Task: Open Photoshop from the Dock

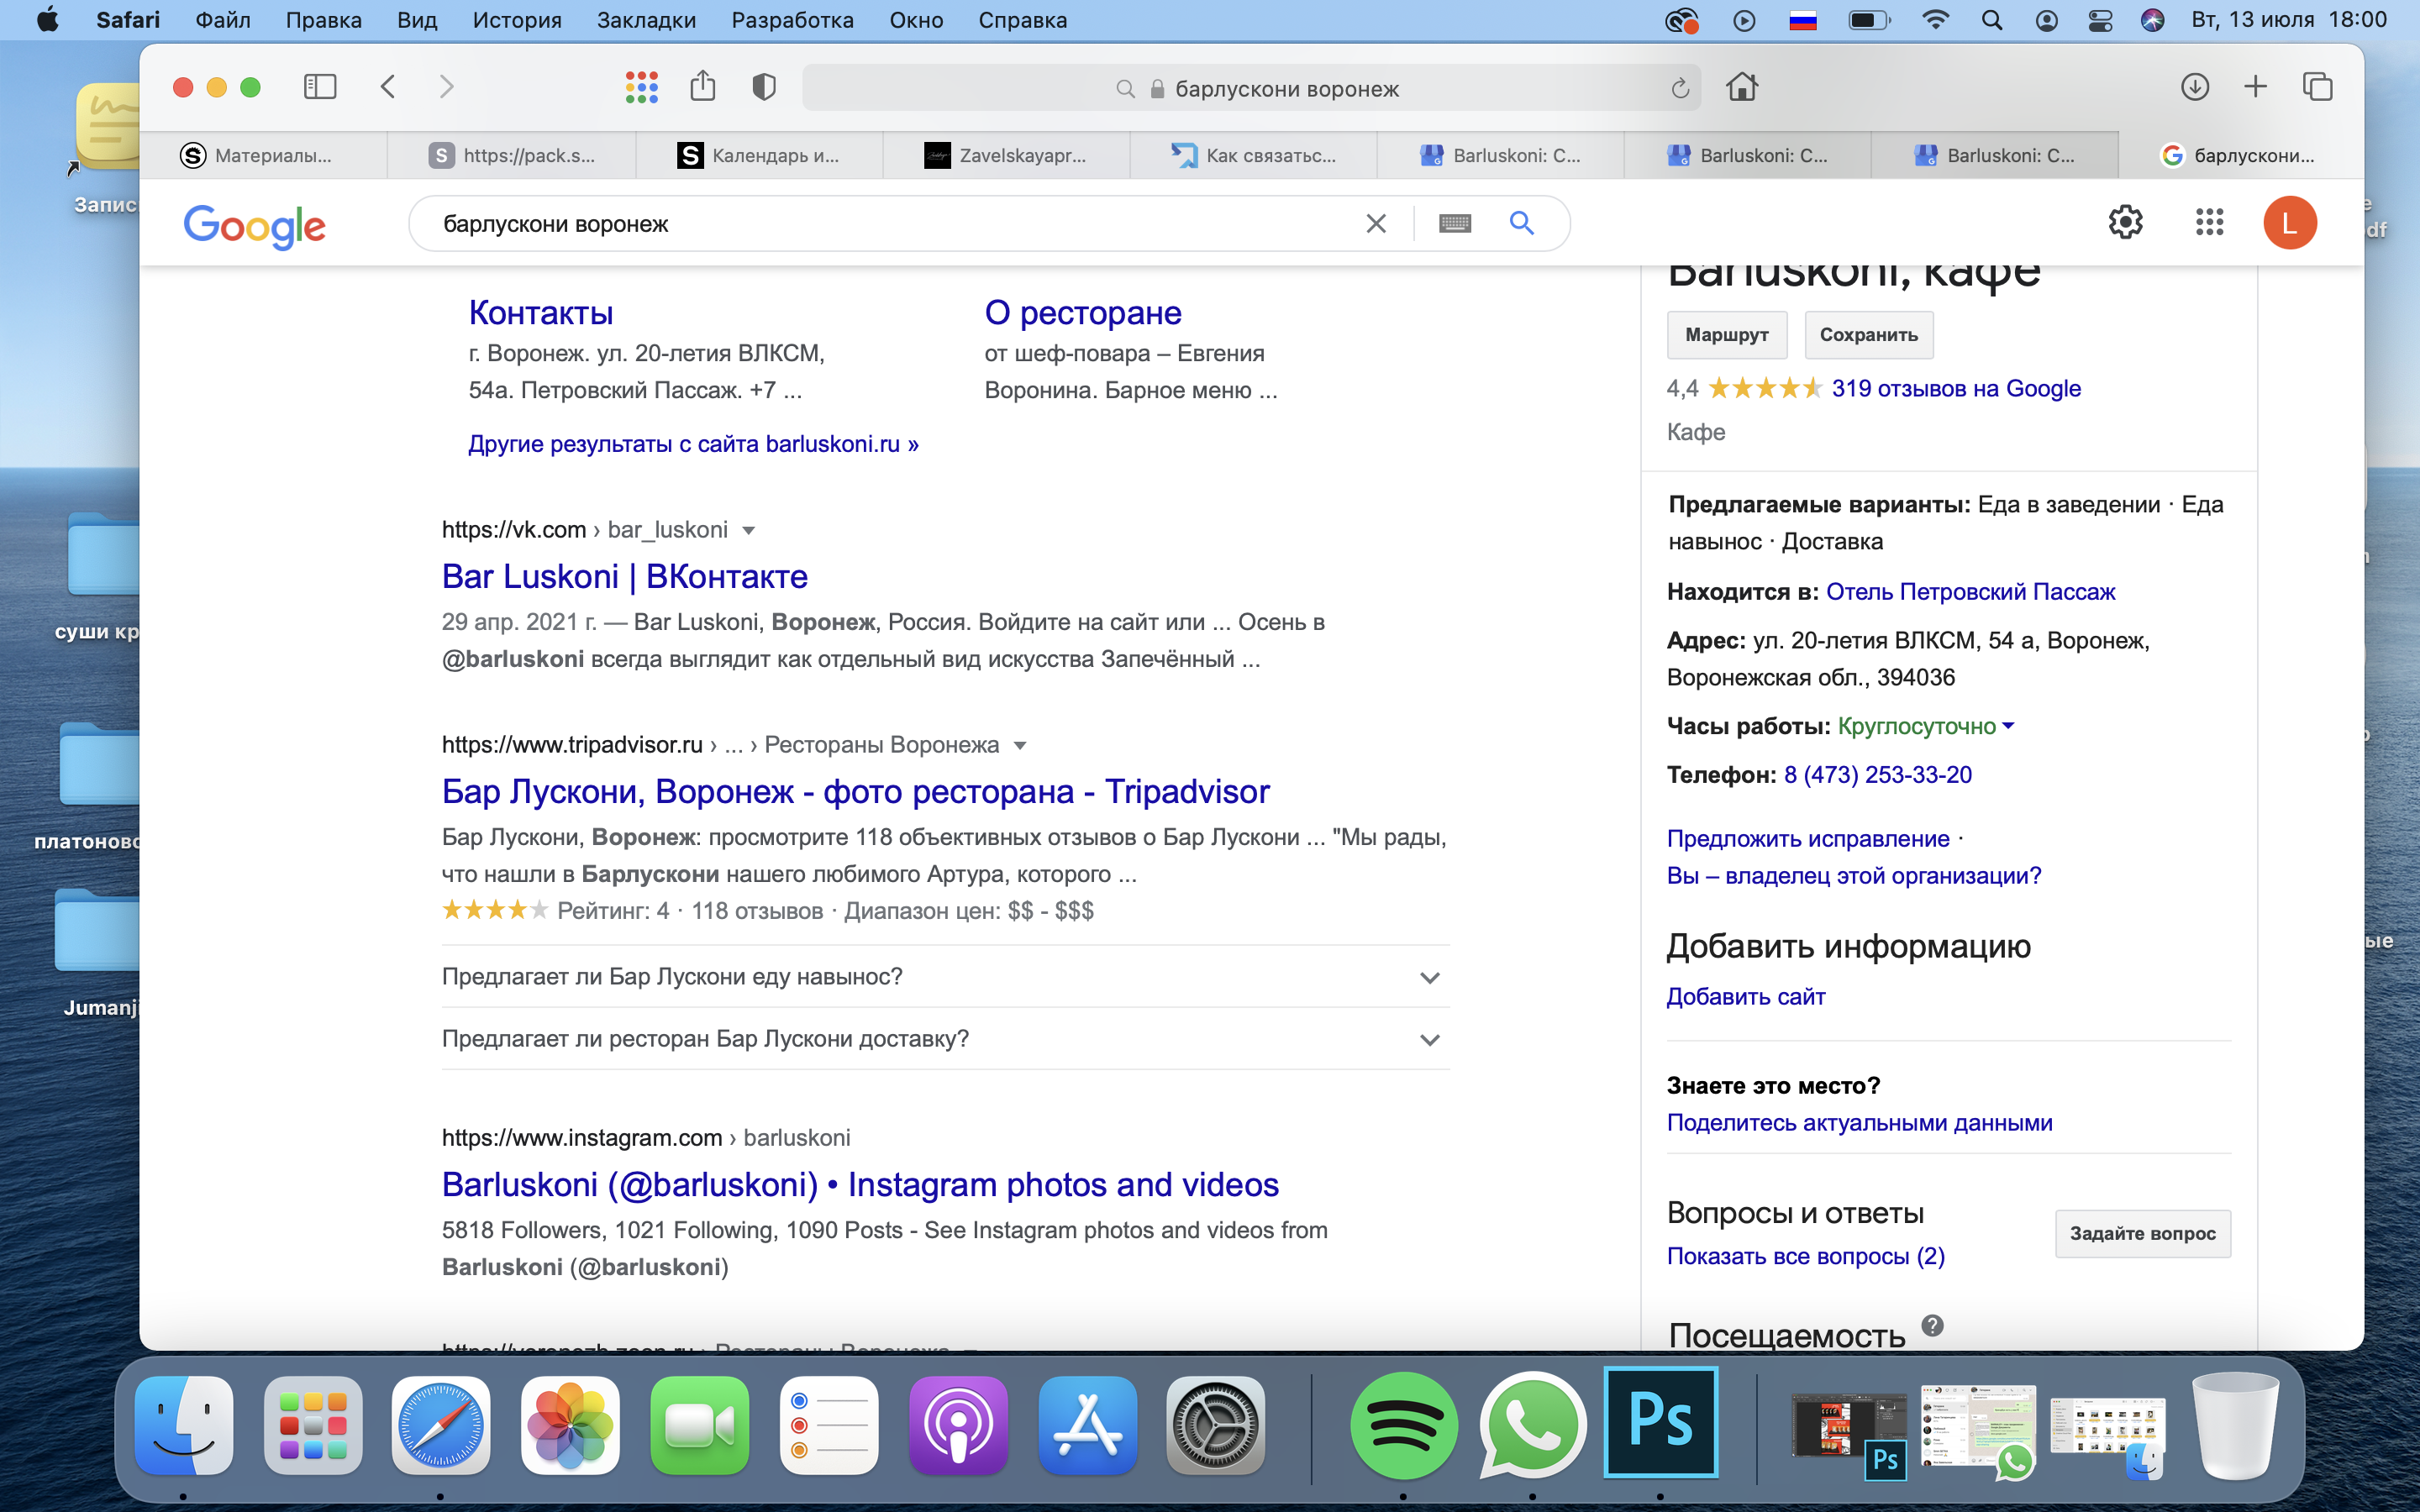Action: [1660, 1422]
